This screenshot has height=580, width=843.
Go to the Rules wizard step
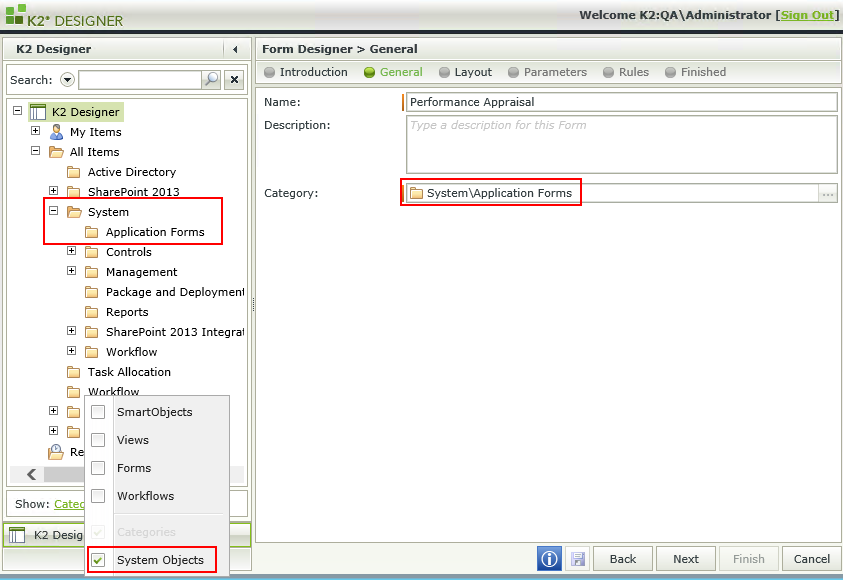(626, 72)
